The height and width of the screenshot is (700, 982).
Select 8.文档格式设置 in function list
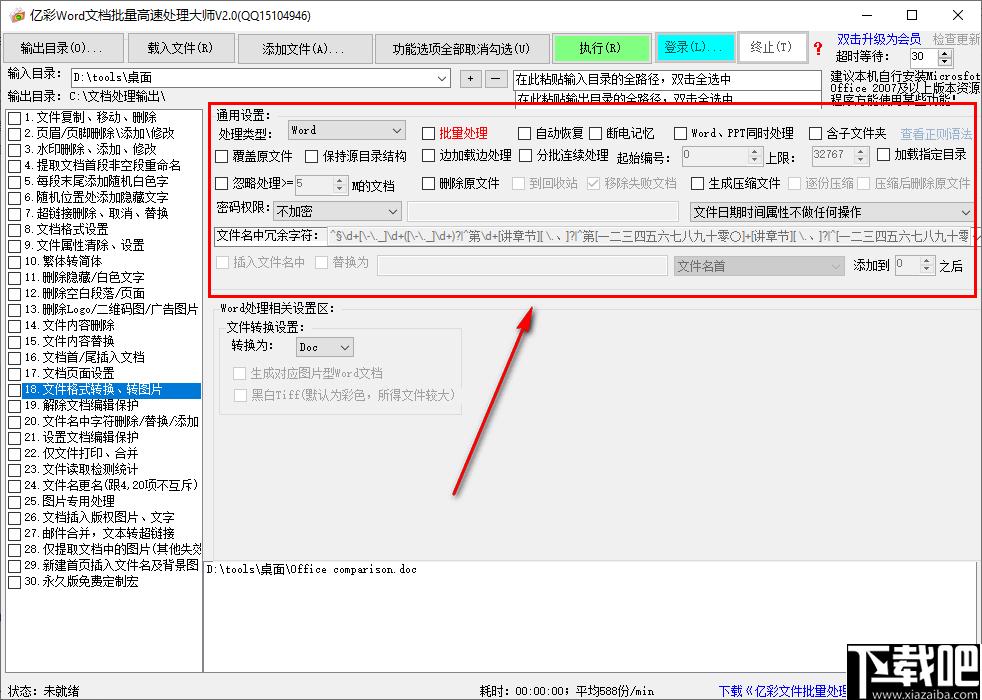[66, 229]
